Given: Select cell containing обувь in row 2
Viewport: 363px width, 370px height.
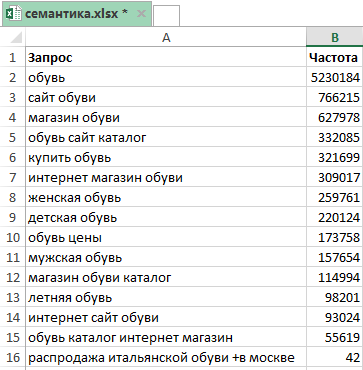Looking at the screenshot, I should [x=166, y=77].
